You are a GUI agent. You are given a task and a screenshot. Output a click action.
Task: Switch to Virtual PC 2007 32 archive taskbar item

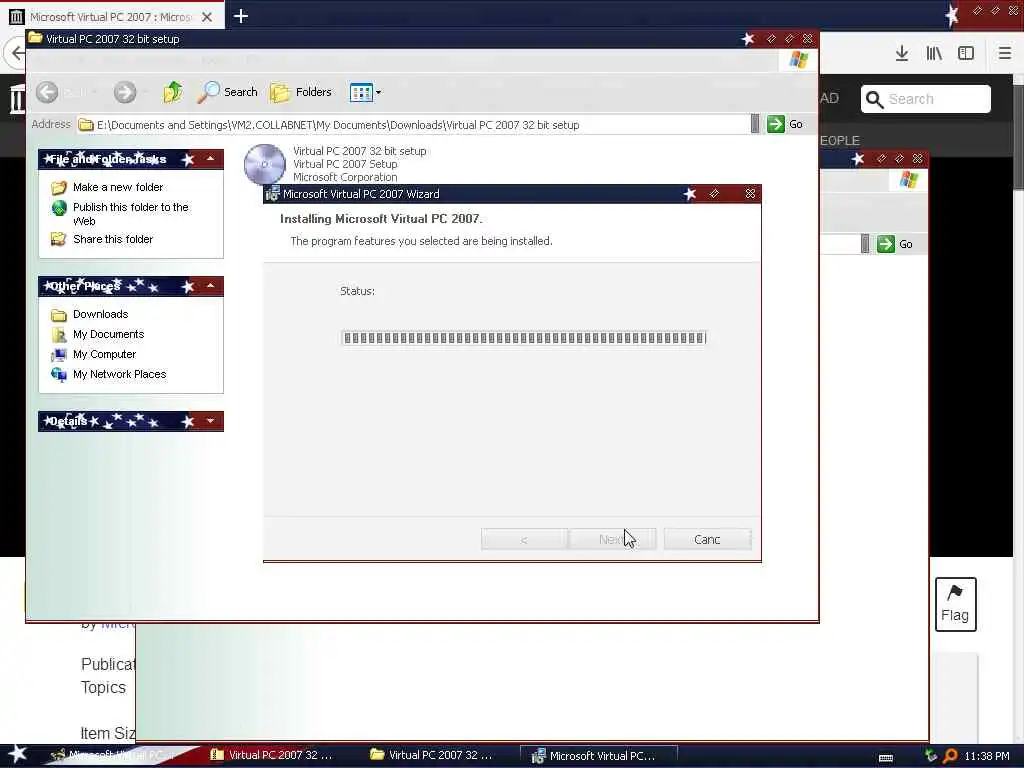272,755
